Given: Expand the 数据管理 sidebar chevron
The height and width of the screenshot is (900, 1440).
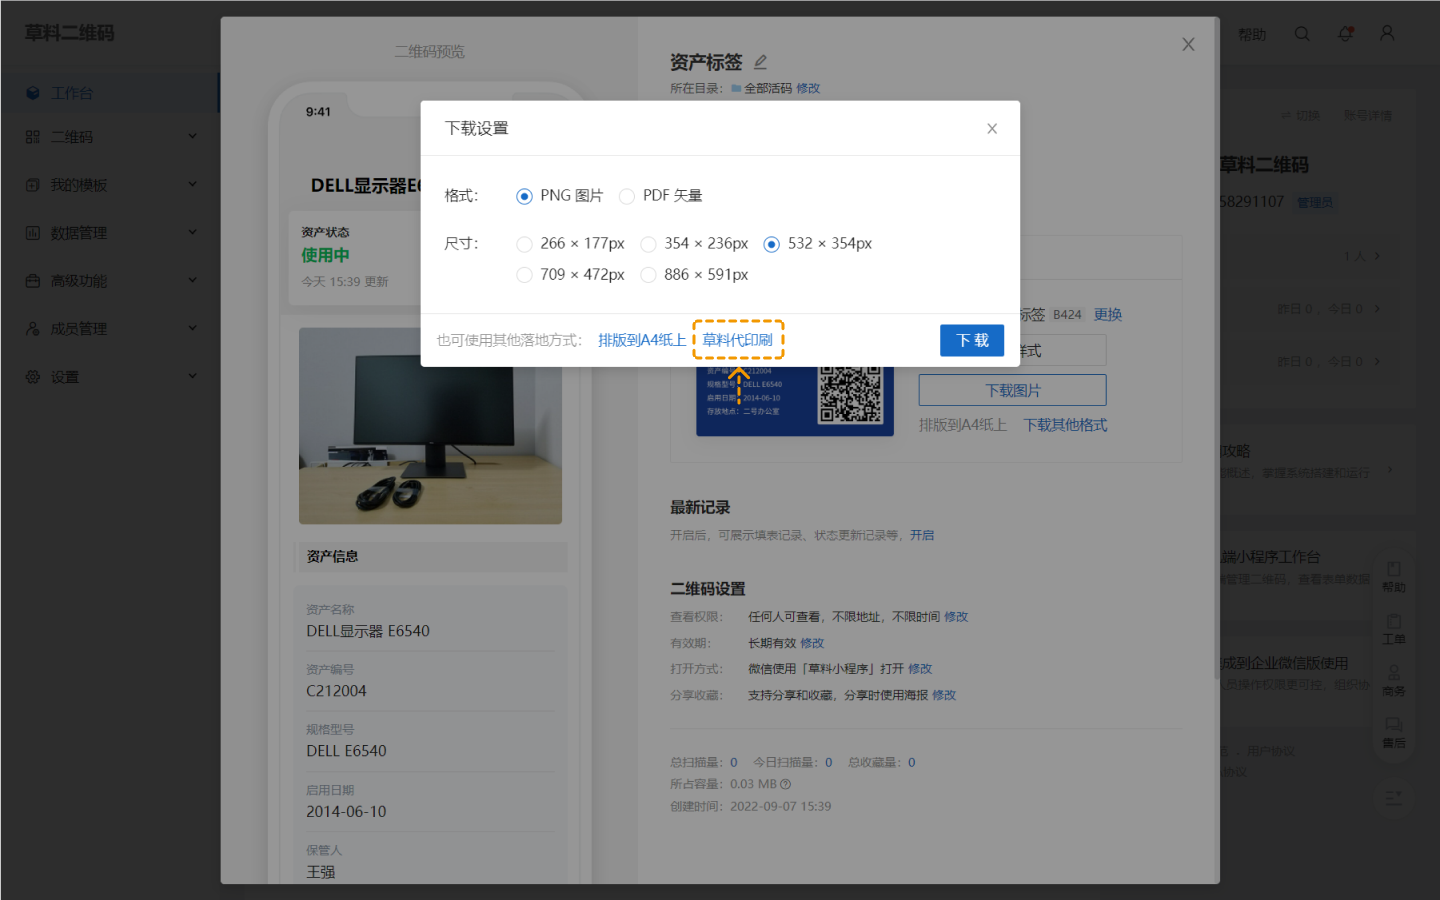Looking at the screenshot, I should click(192, 233).
